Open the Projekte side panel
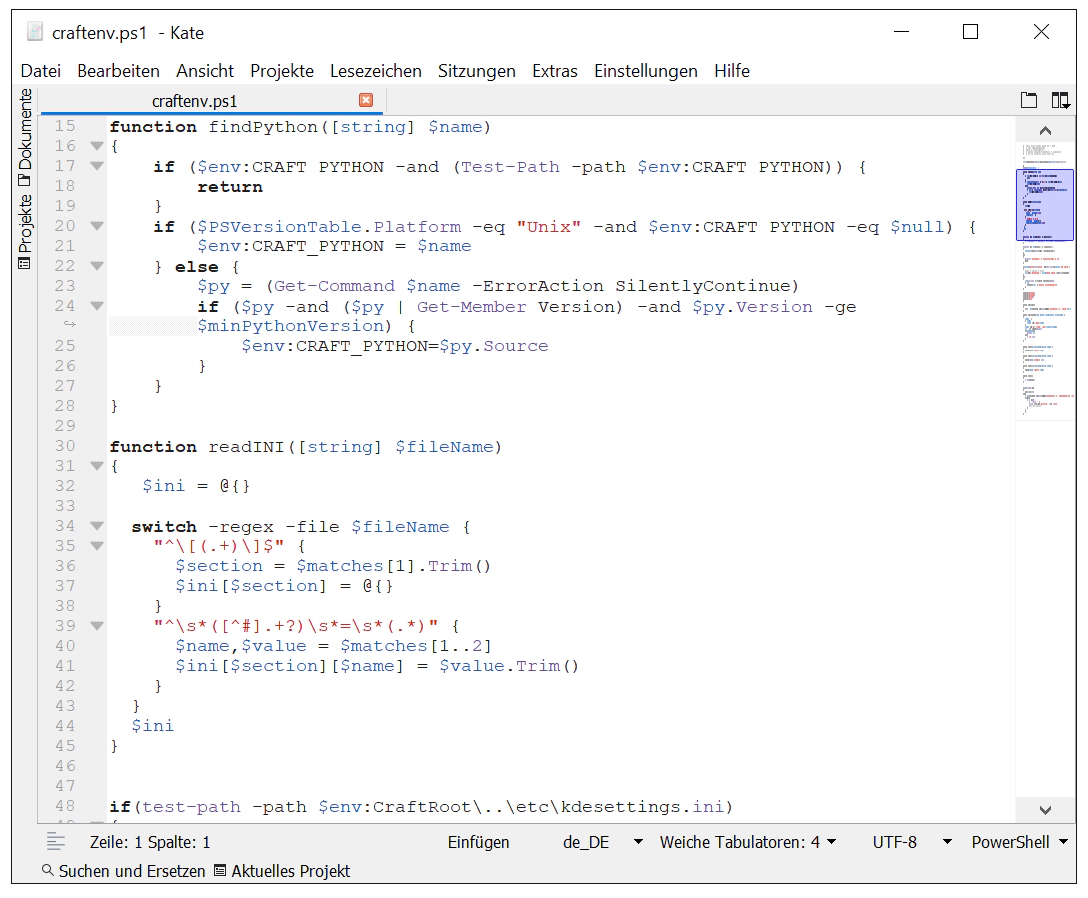The image size is (1088, 898). tap(25, 232)
